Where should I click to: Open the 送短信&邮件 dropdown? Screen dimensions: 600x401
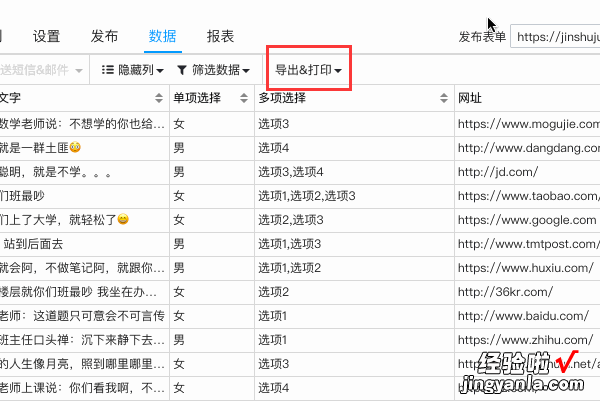click(41, 70)
